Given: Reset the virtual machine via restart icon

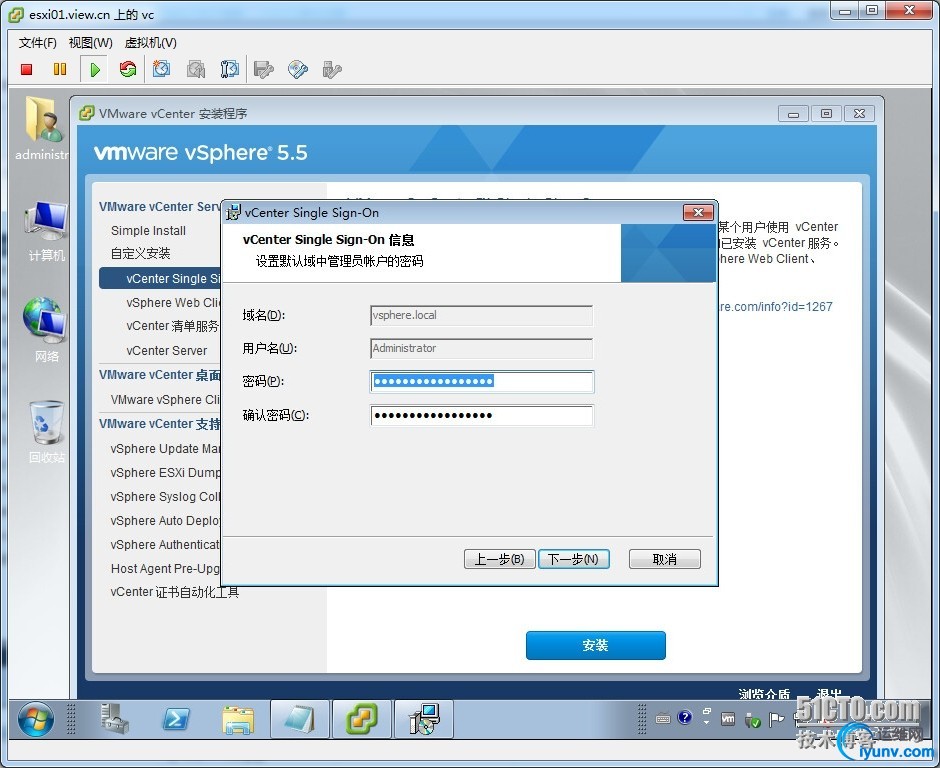Looking at the screenshot, I should [x=128, y=70].
